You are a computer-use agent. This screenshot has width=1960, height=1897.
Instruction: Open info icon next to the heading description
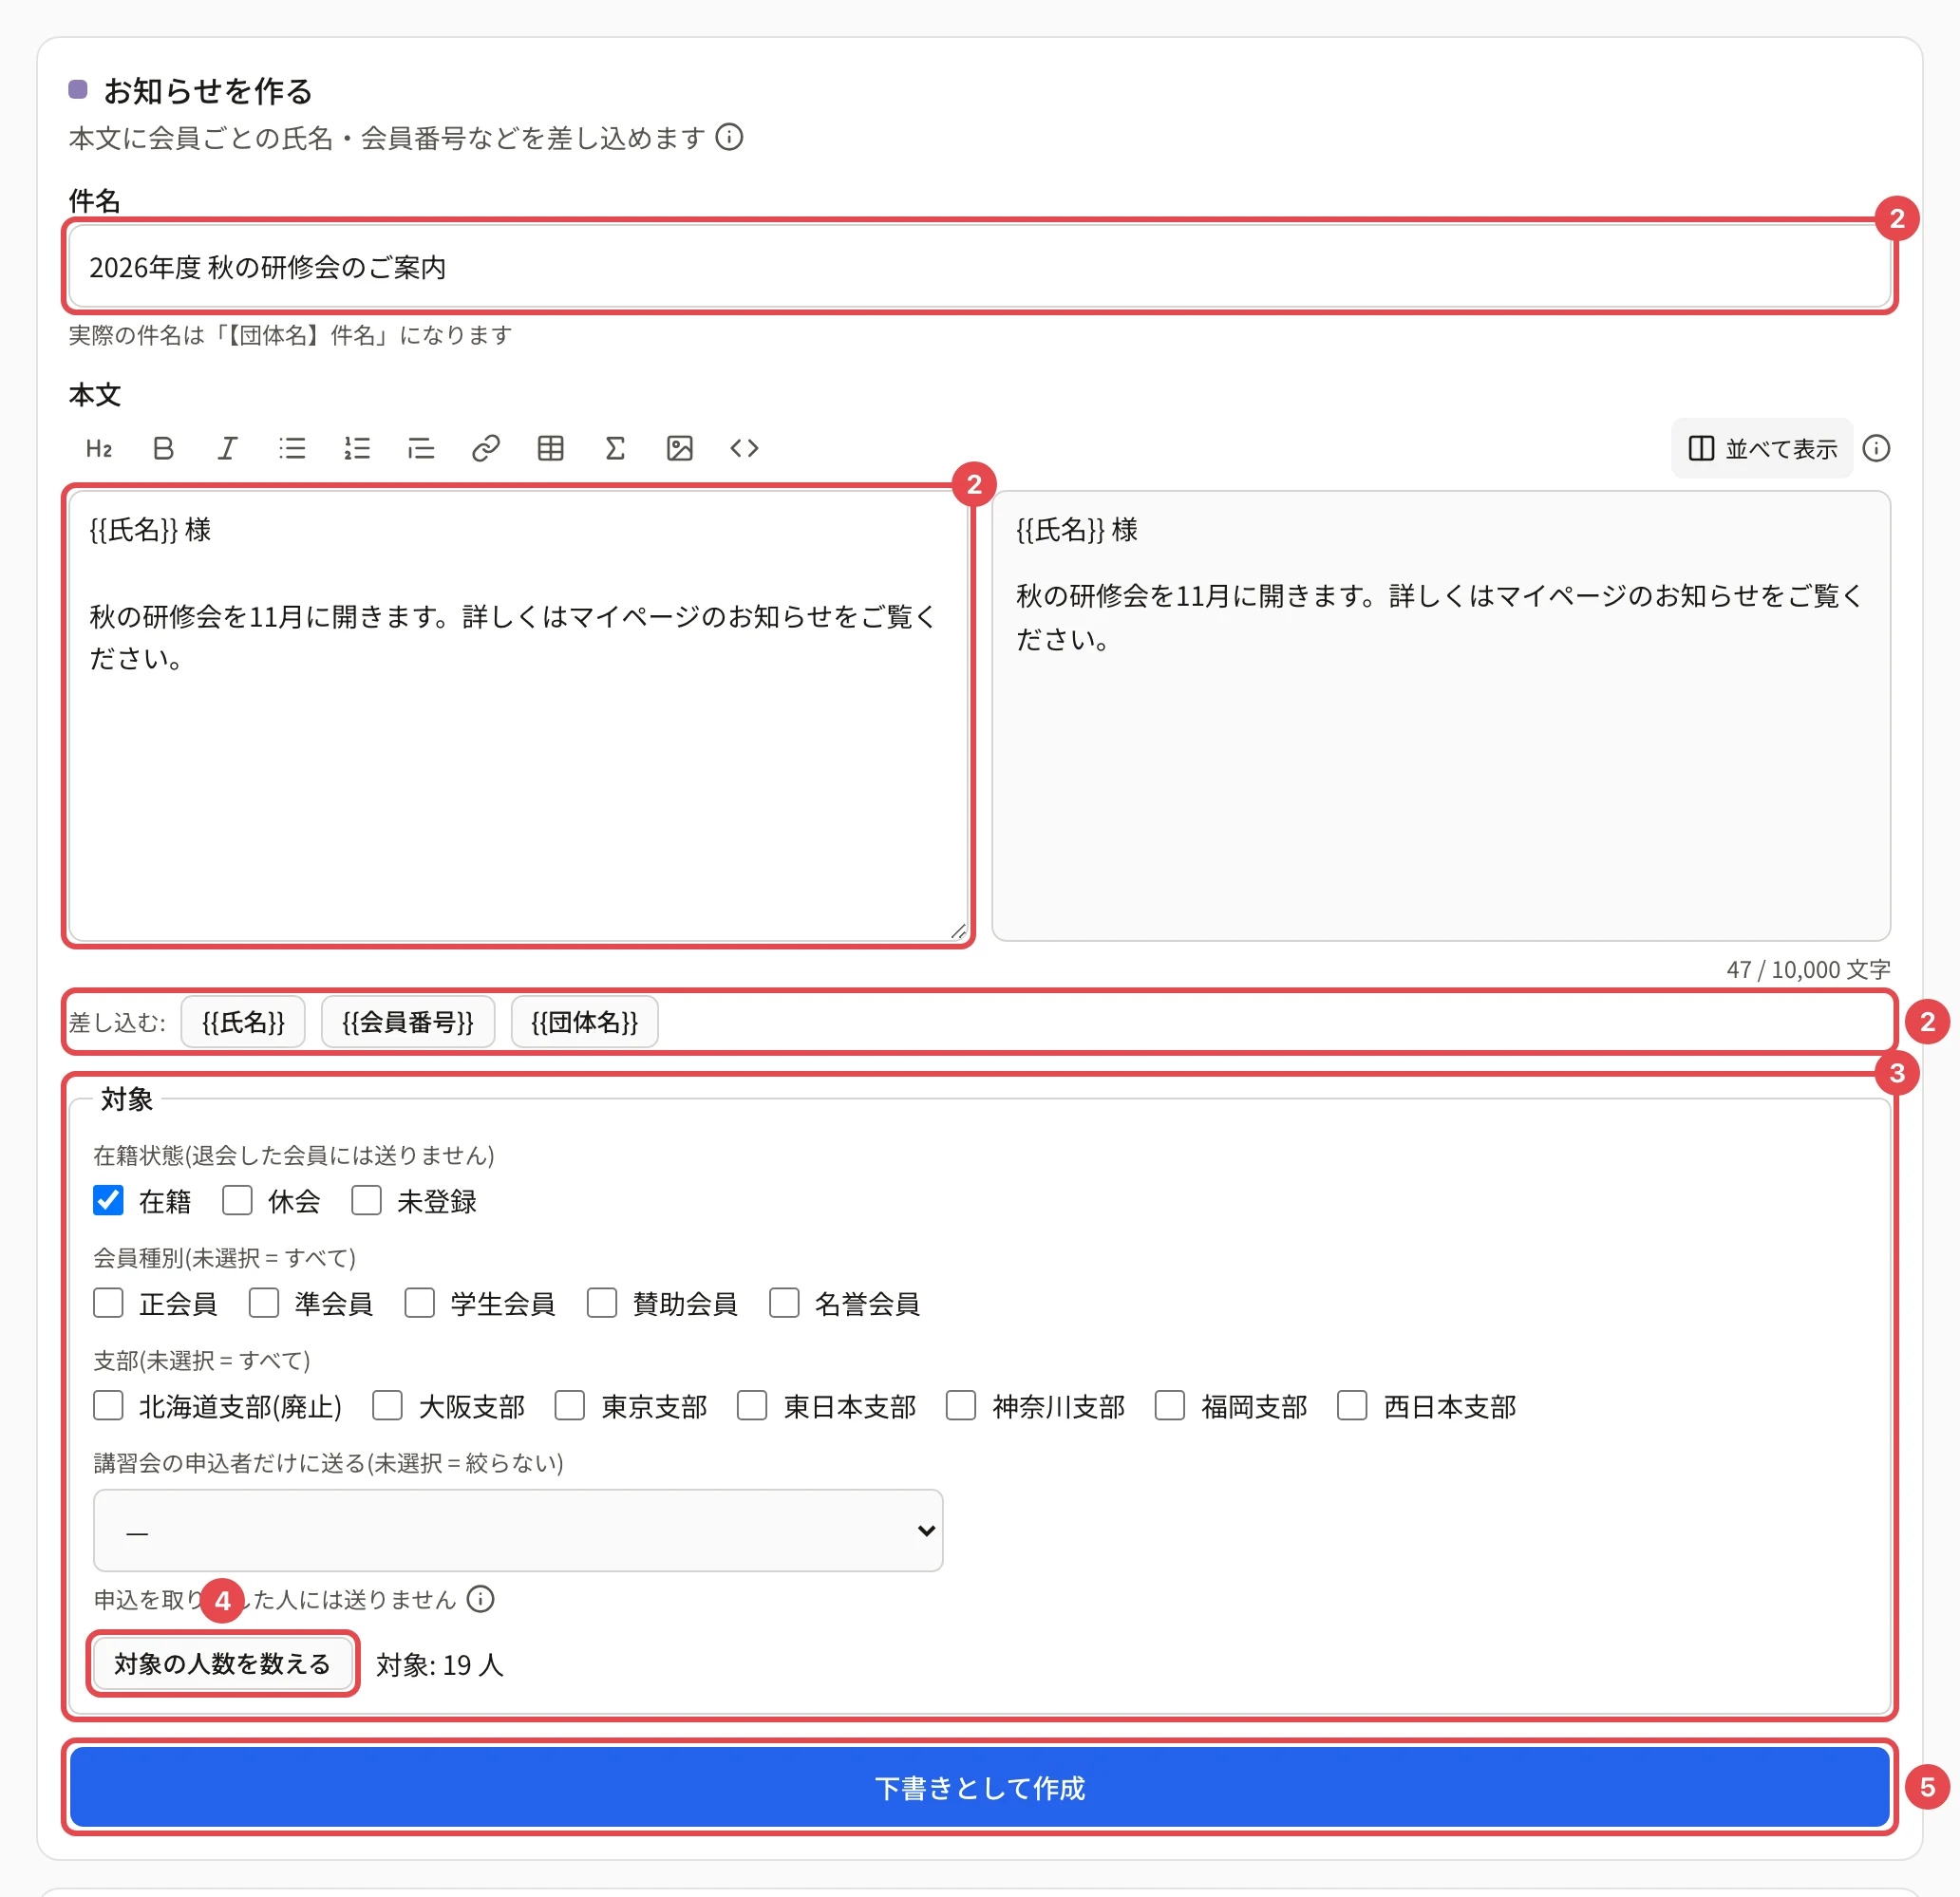pyautogui.click(x=729, y=136)
